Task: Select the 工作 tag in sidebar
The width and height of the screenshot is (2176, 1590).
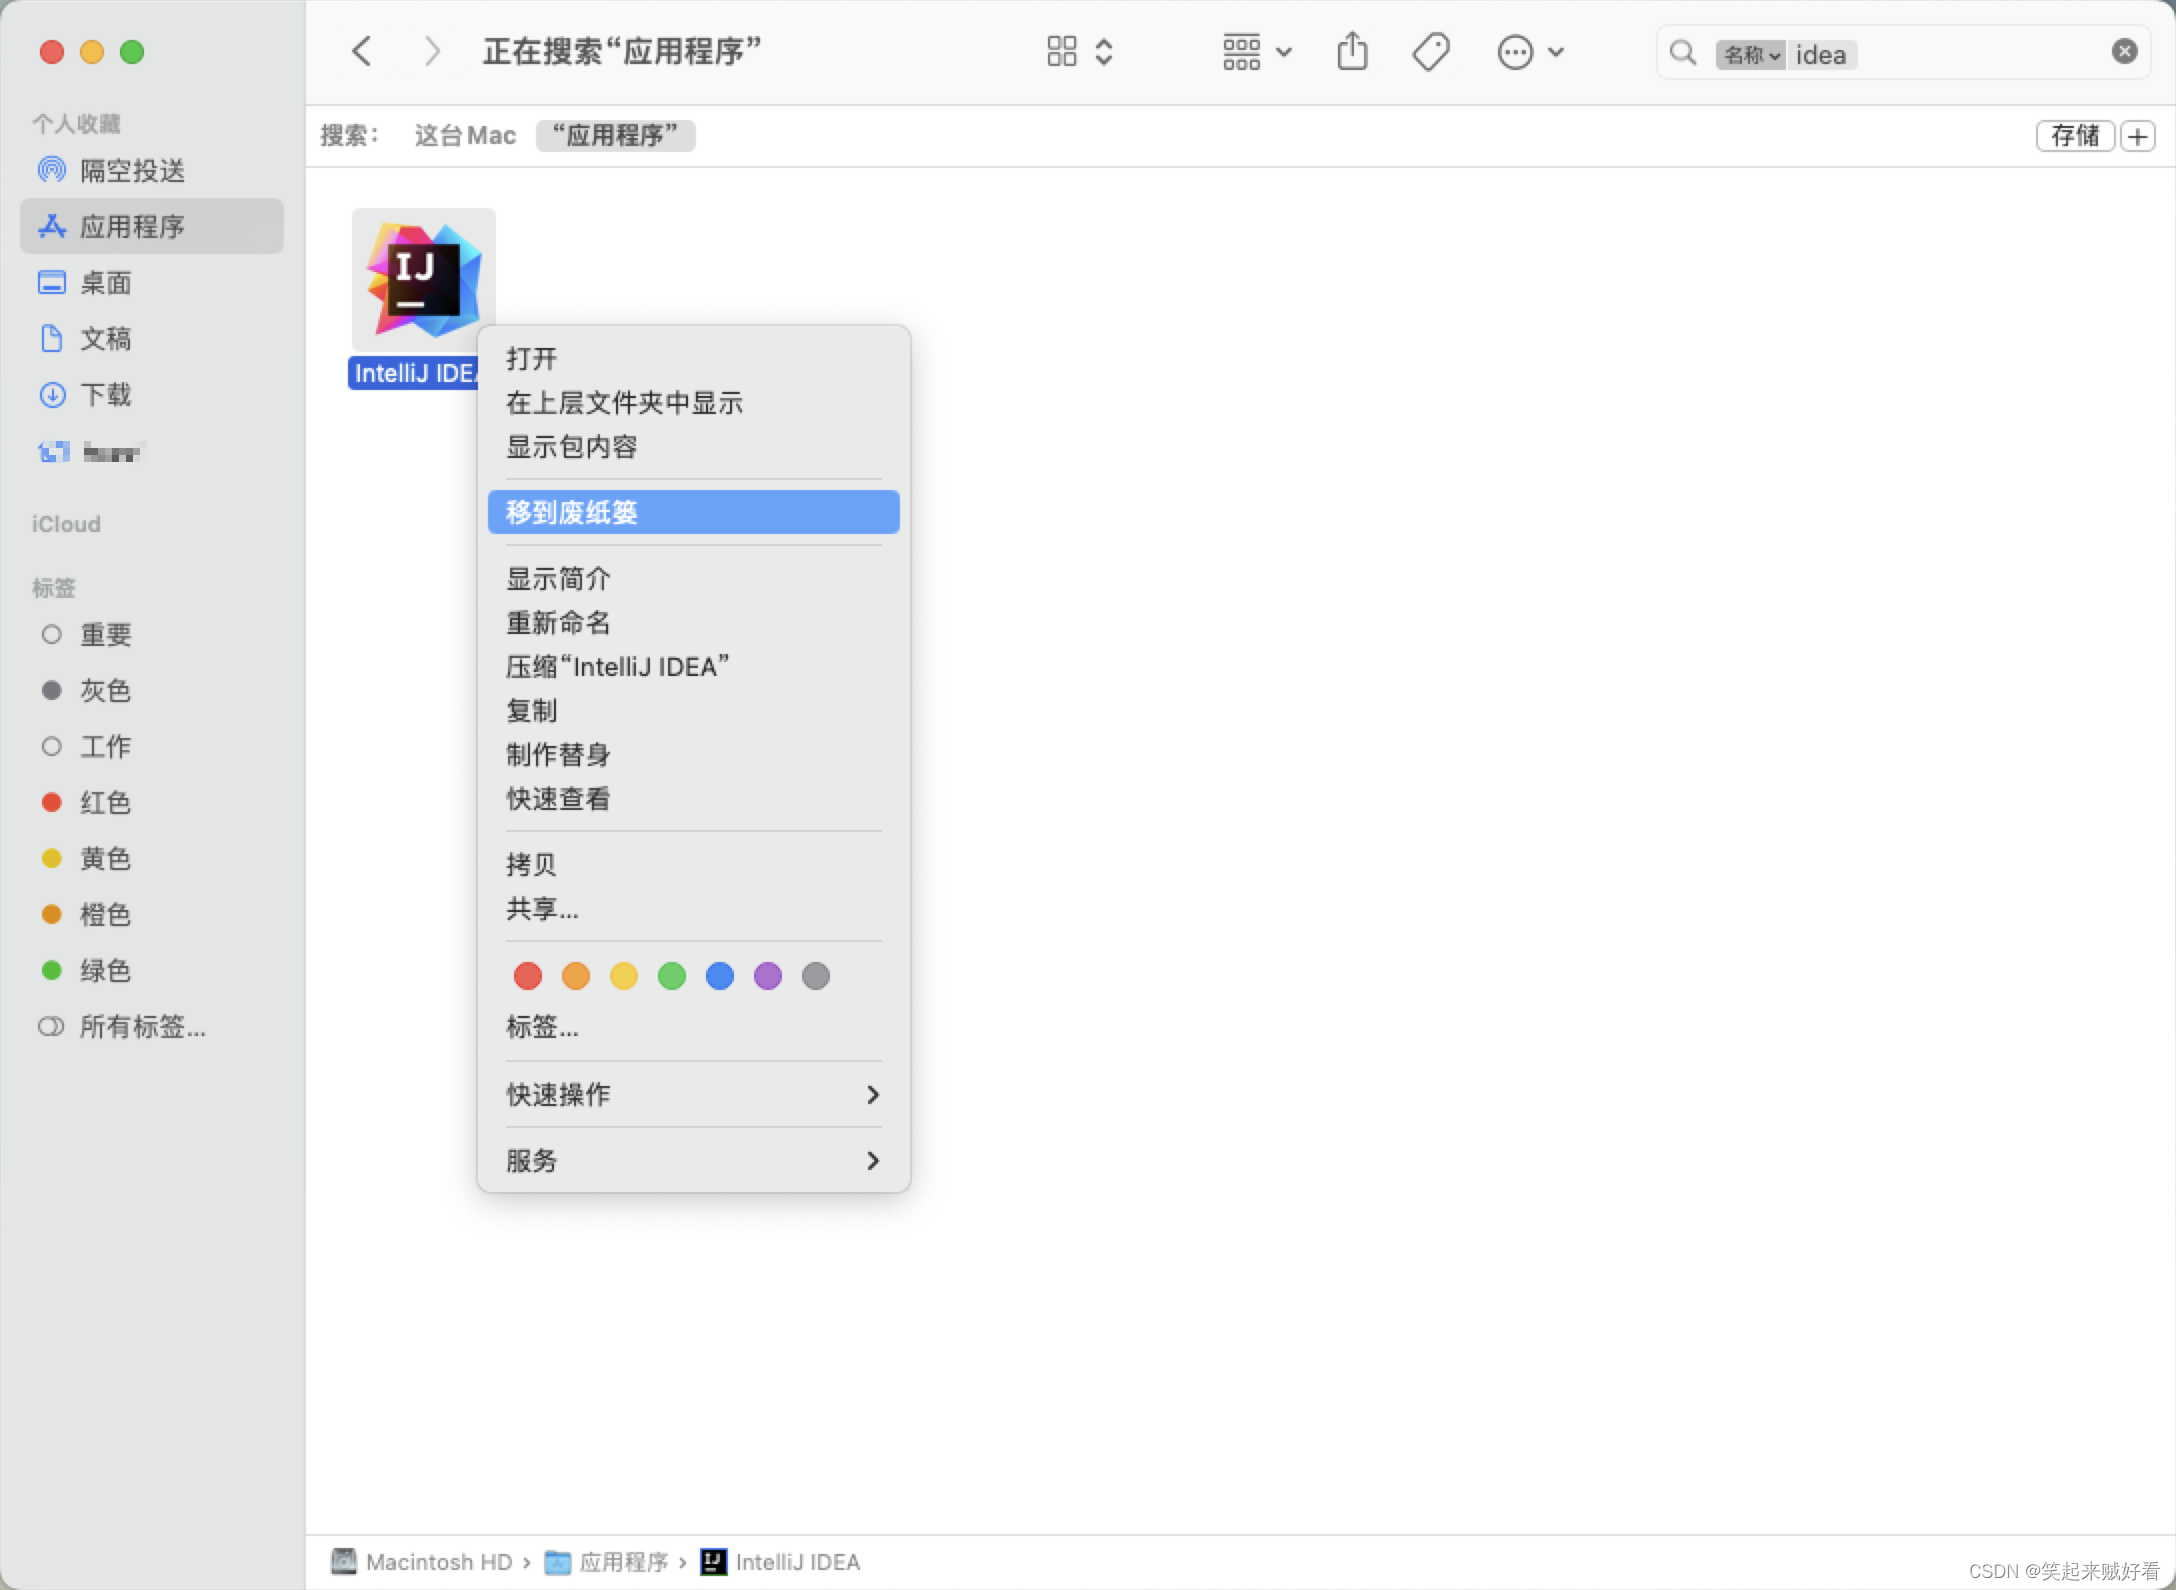Action: click(151, 747)
